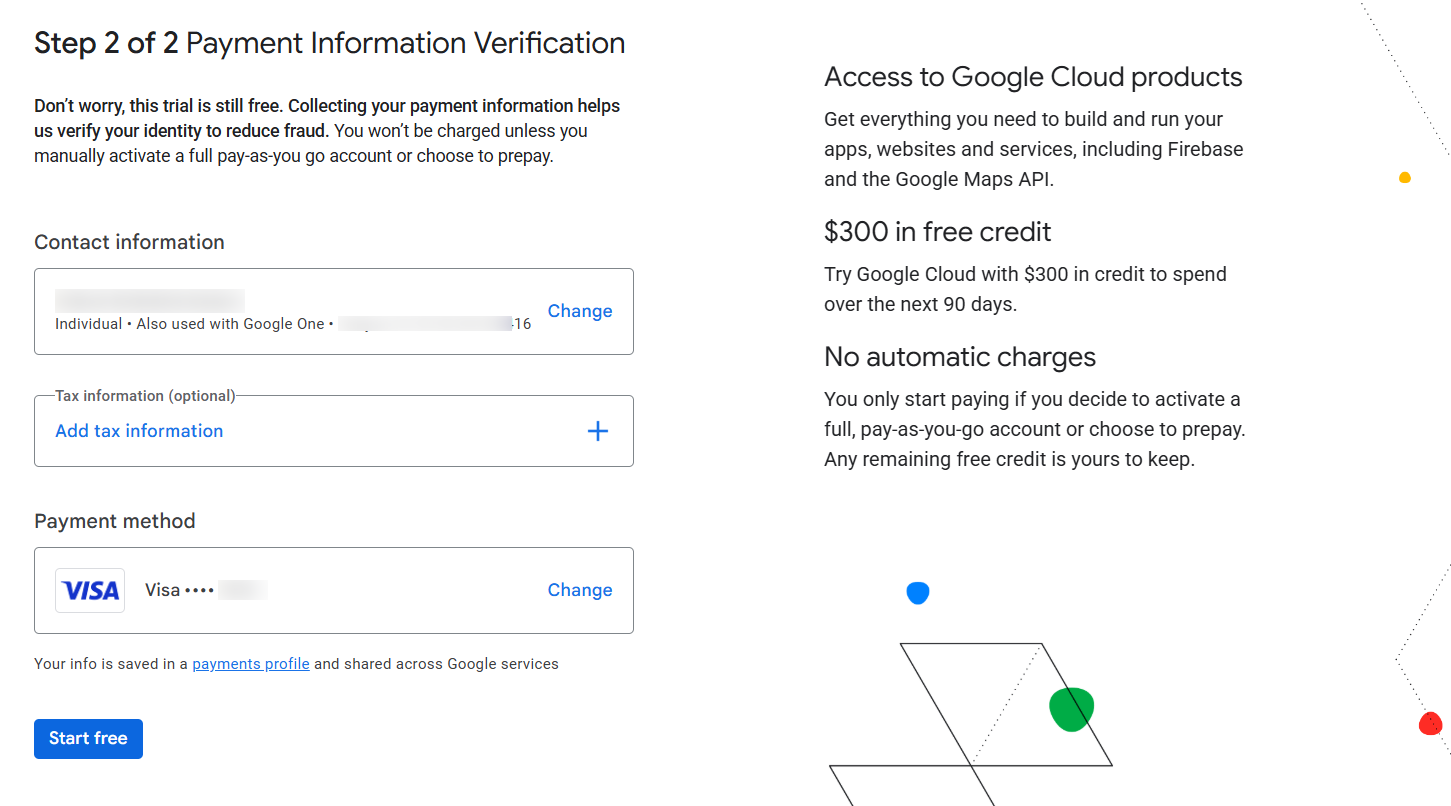The height and width of the screenshot is (806, 1451).
Task: Click 'Try Google Cloud with $300' paragraph
Action: pos(1025,289)
